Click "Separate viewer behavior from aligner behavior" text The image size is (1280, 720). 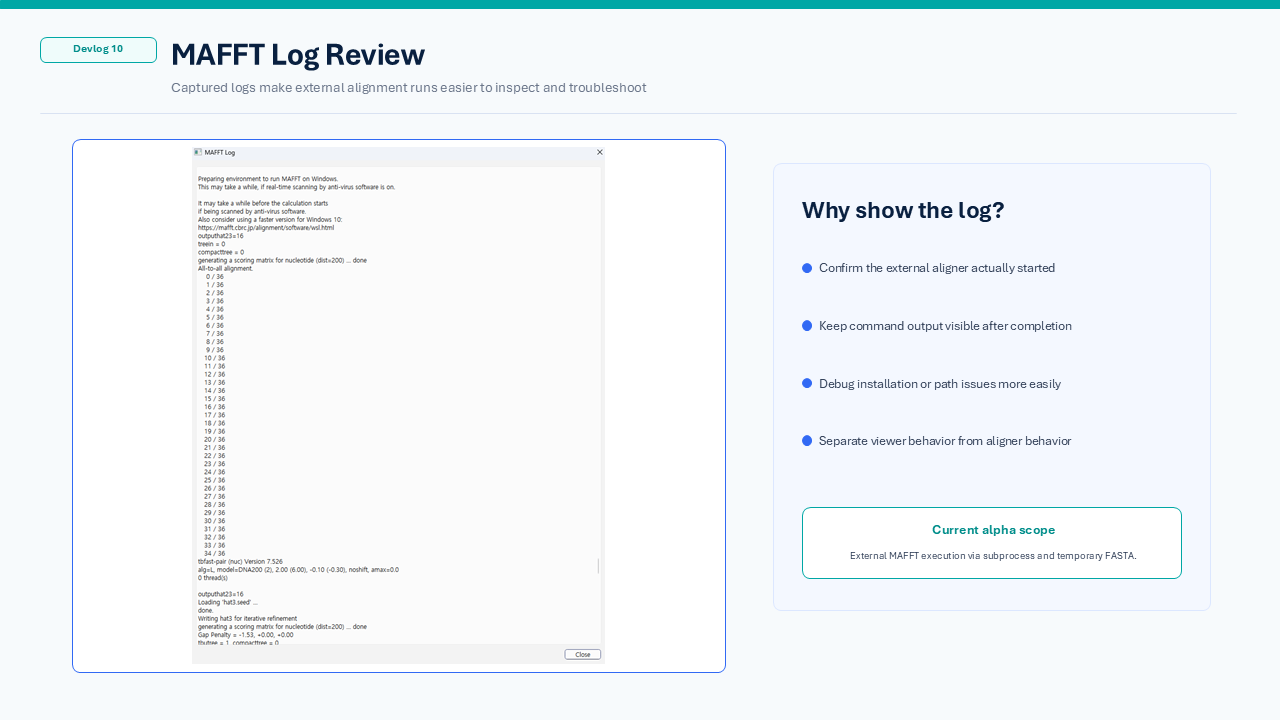[945, 441]
